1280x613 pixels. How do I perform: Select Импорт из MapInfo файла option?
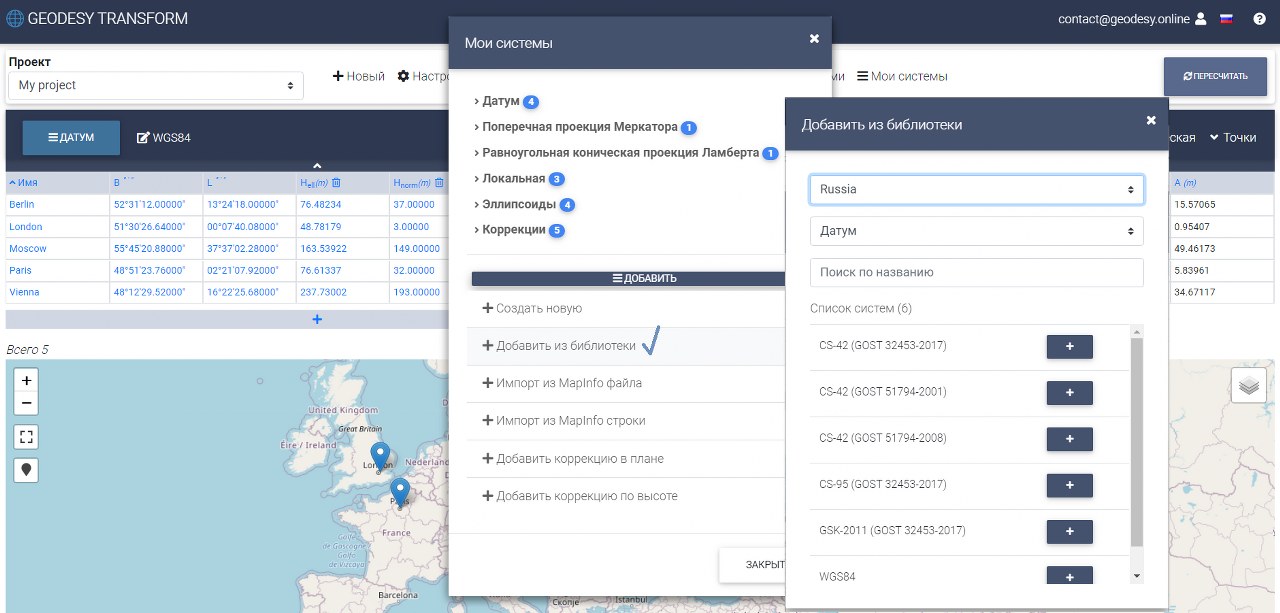pyautogui.click(x=568, y=383)
